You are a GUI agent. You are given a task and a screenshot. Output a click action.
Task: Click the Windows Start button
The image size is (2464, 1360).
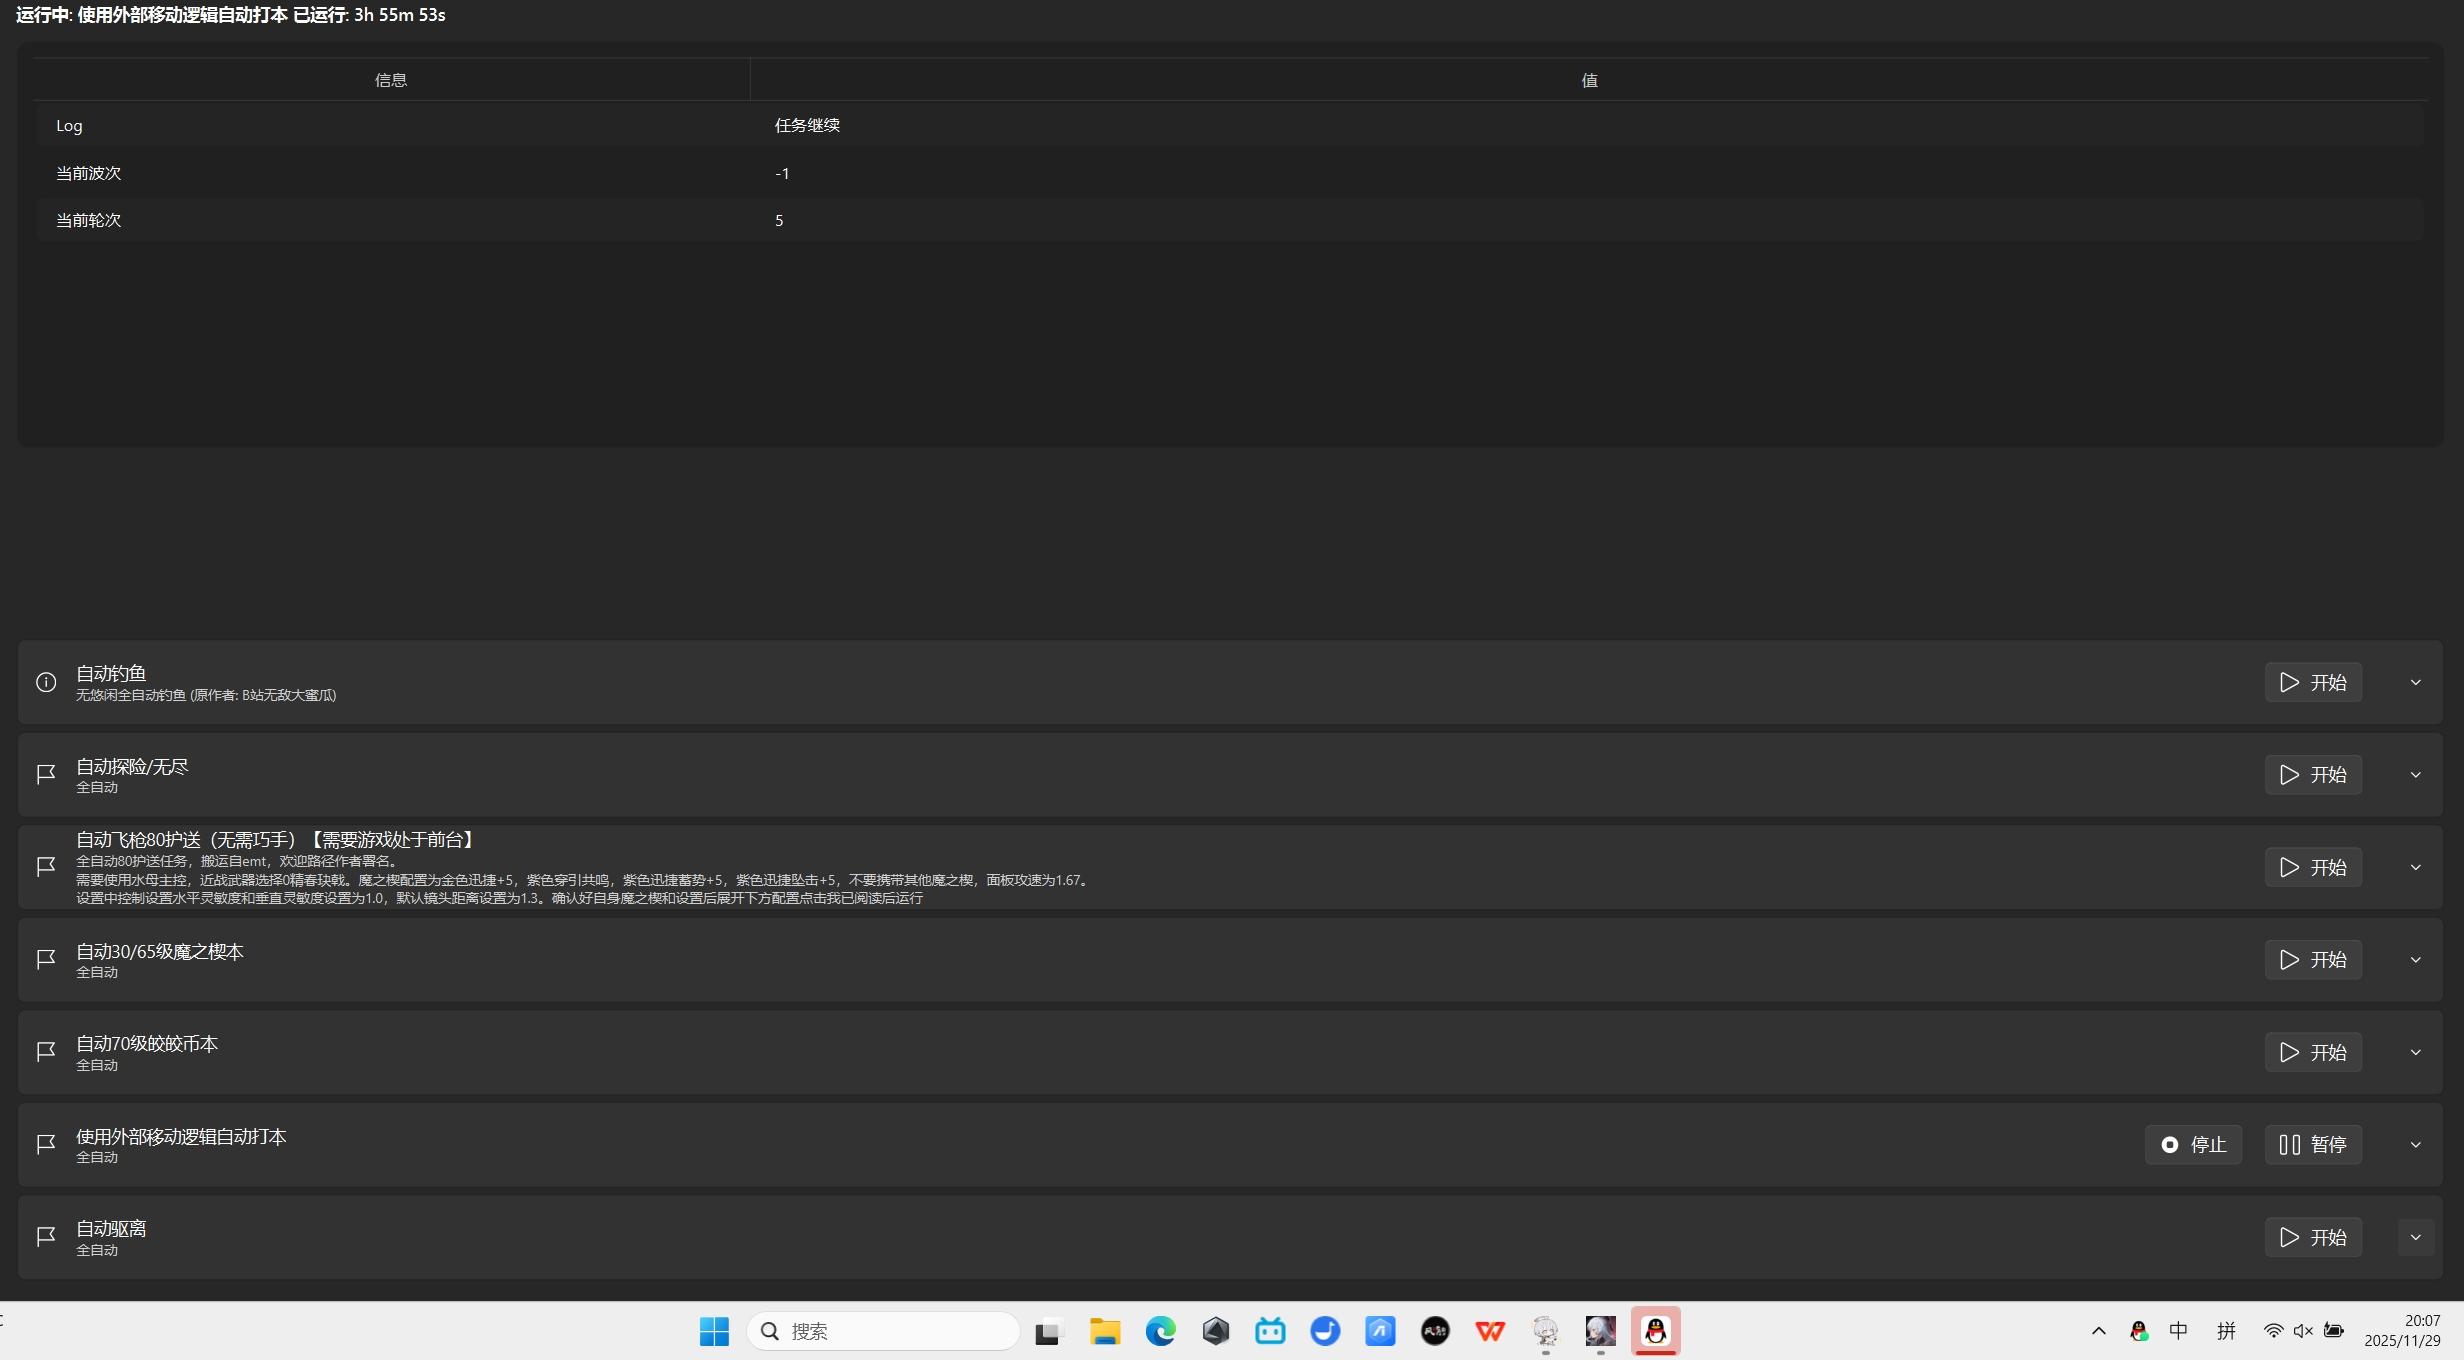(714, 1331)
